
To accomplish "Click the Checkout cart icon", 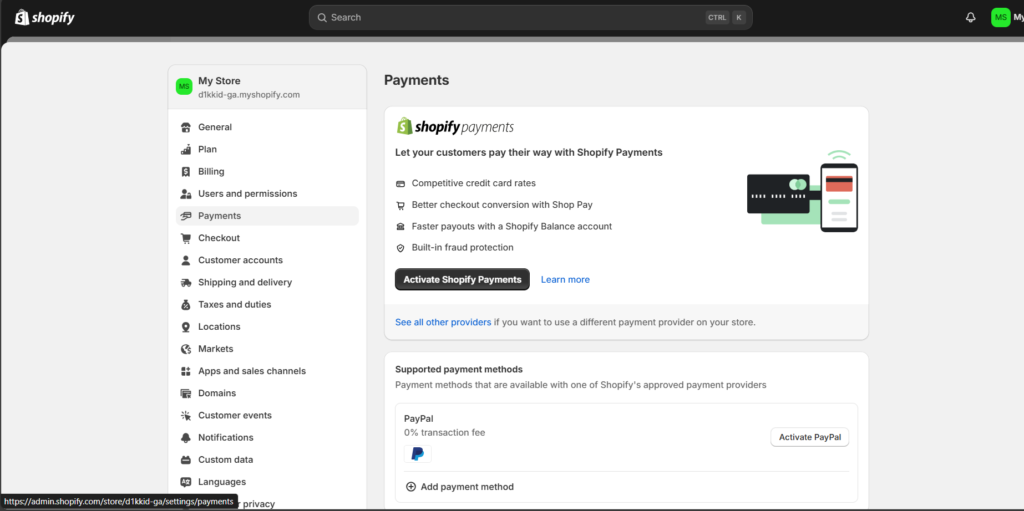I will [x=185, y=239].
